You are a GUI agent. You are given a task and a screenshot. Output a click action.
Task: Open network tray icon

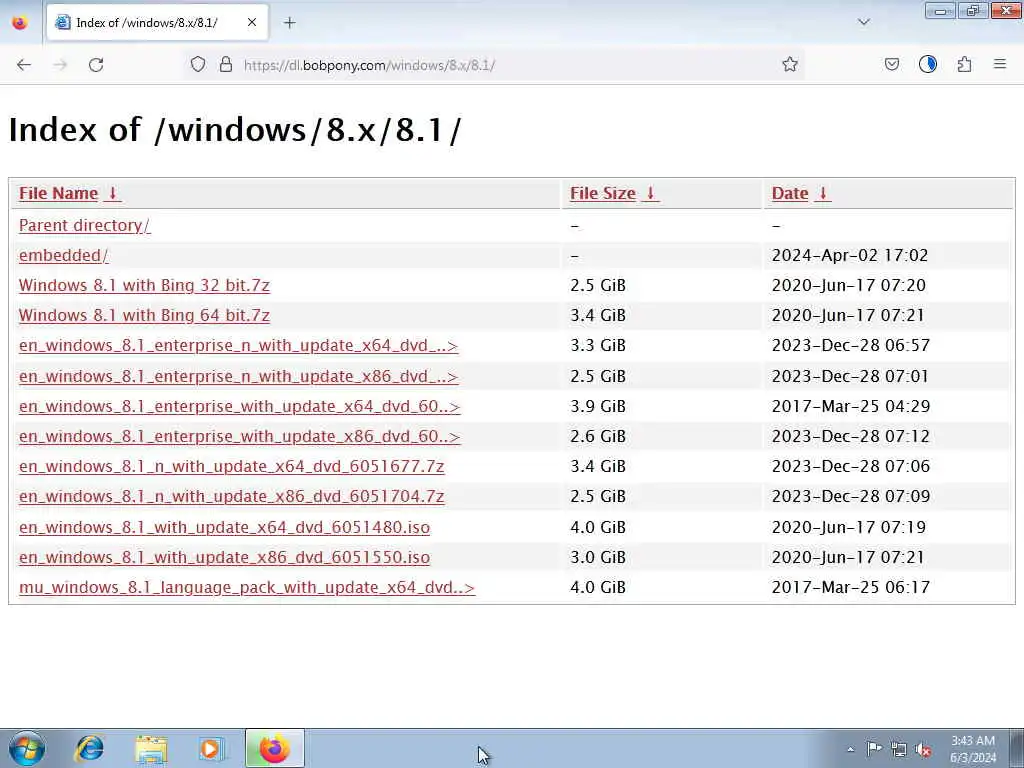[x=899, y=749]
